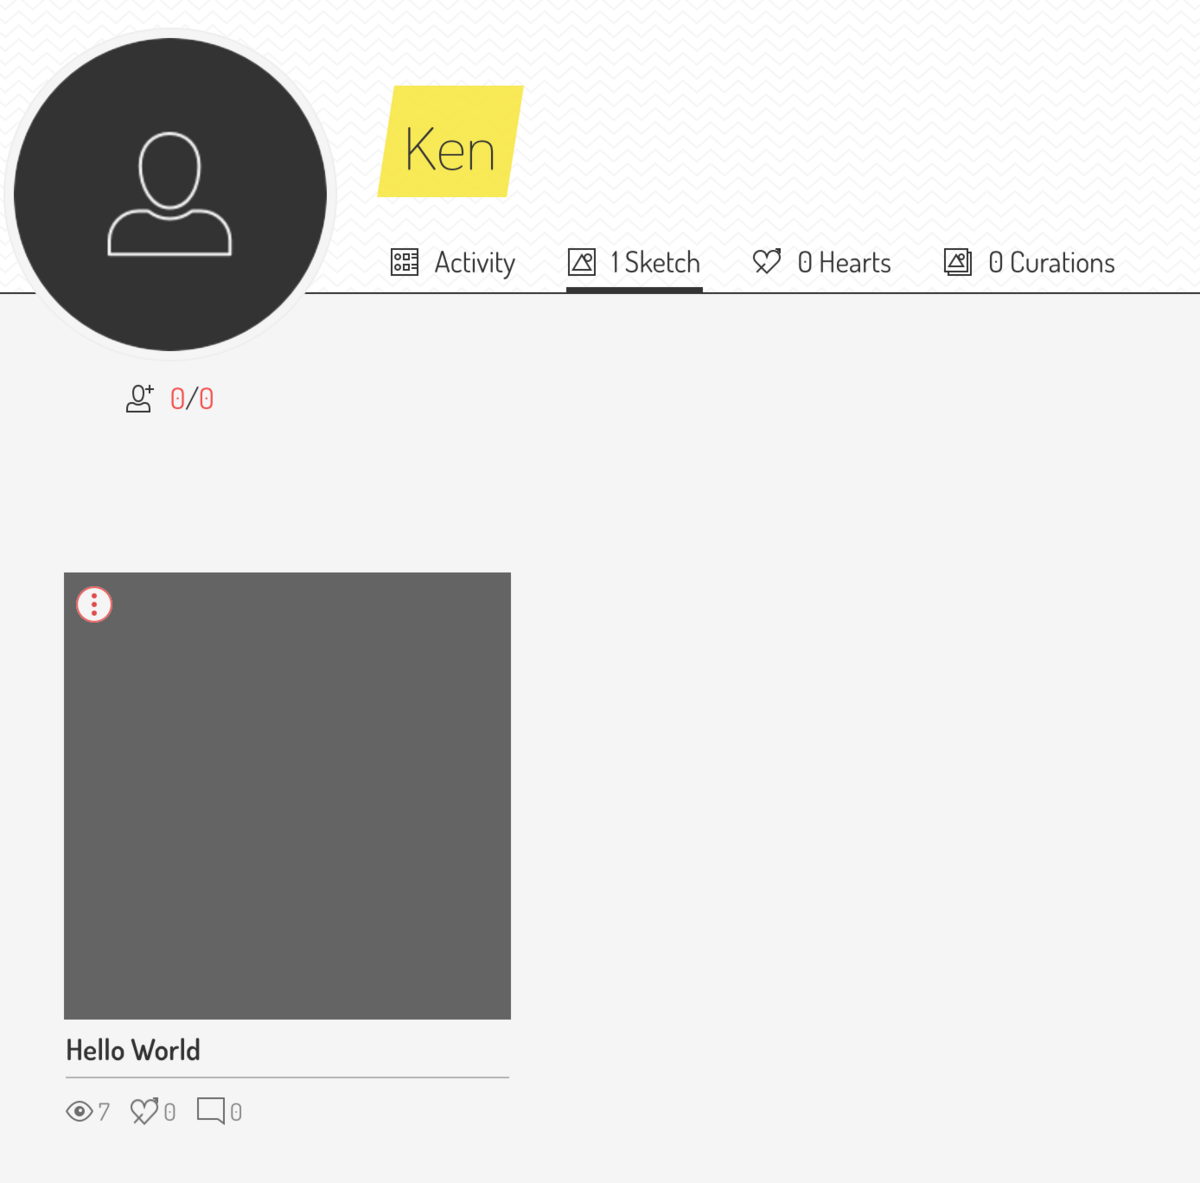Click the stacked curations icon beside "0 Curations"
Image resolution: width=1200 pixels, height=1183 pixels.
pyautogui.click(x=958, y=262)
